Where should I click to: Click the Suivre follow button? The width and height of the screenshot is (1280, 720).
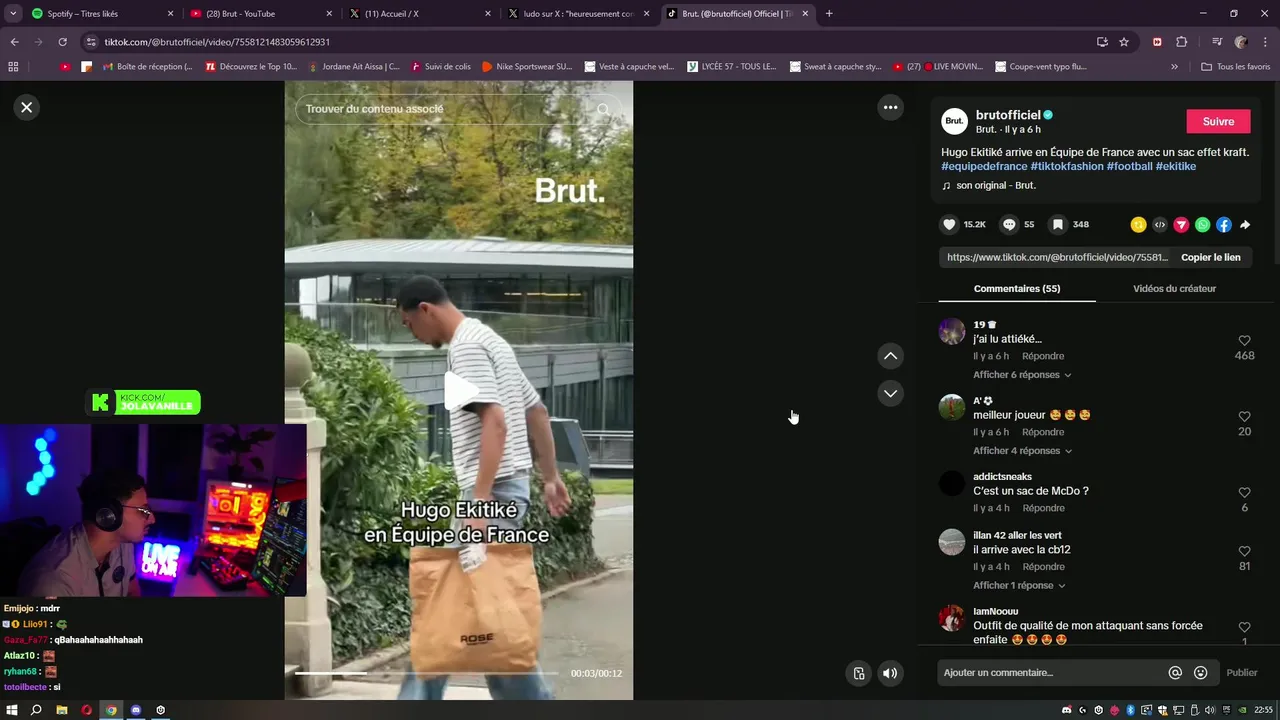1218,121
